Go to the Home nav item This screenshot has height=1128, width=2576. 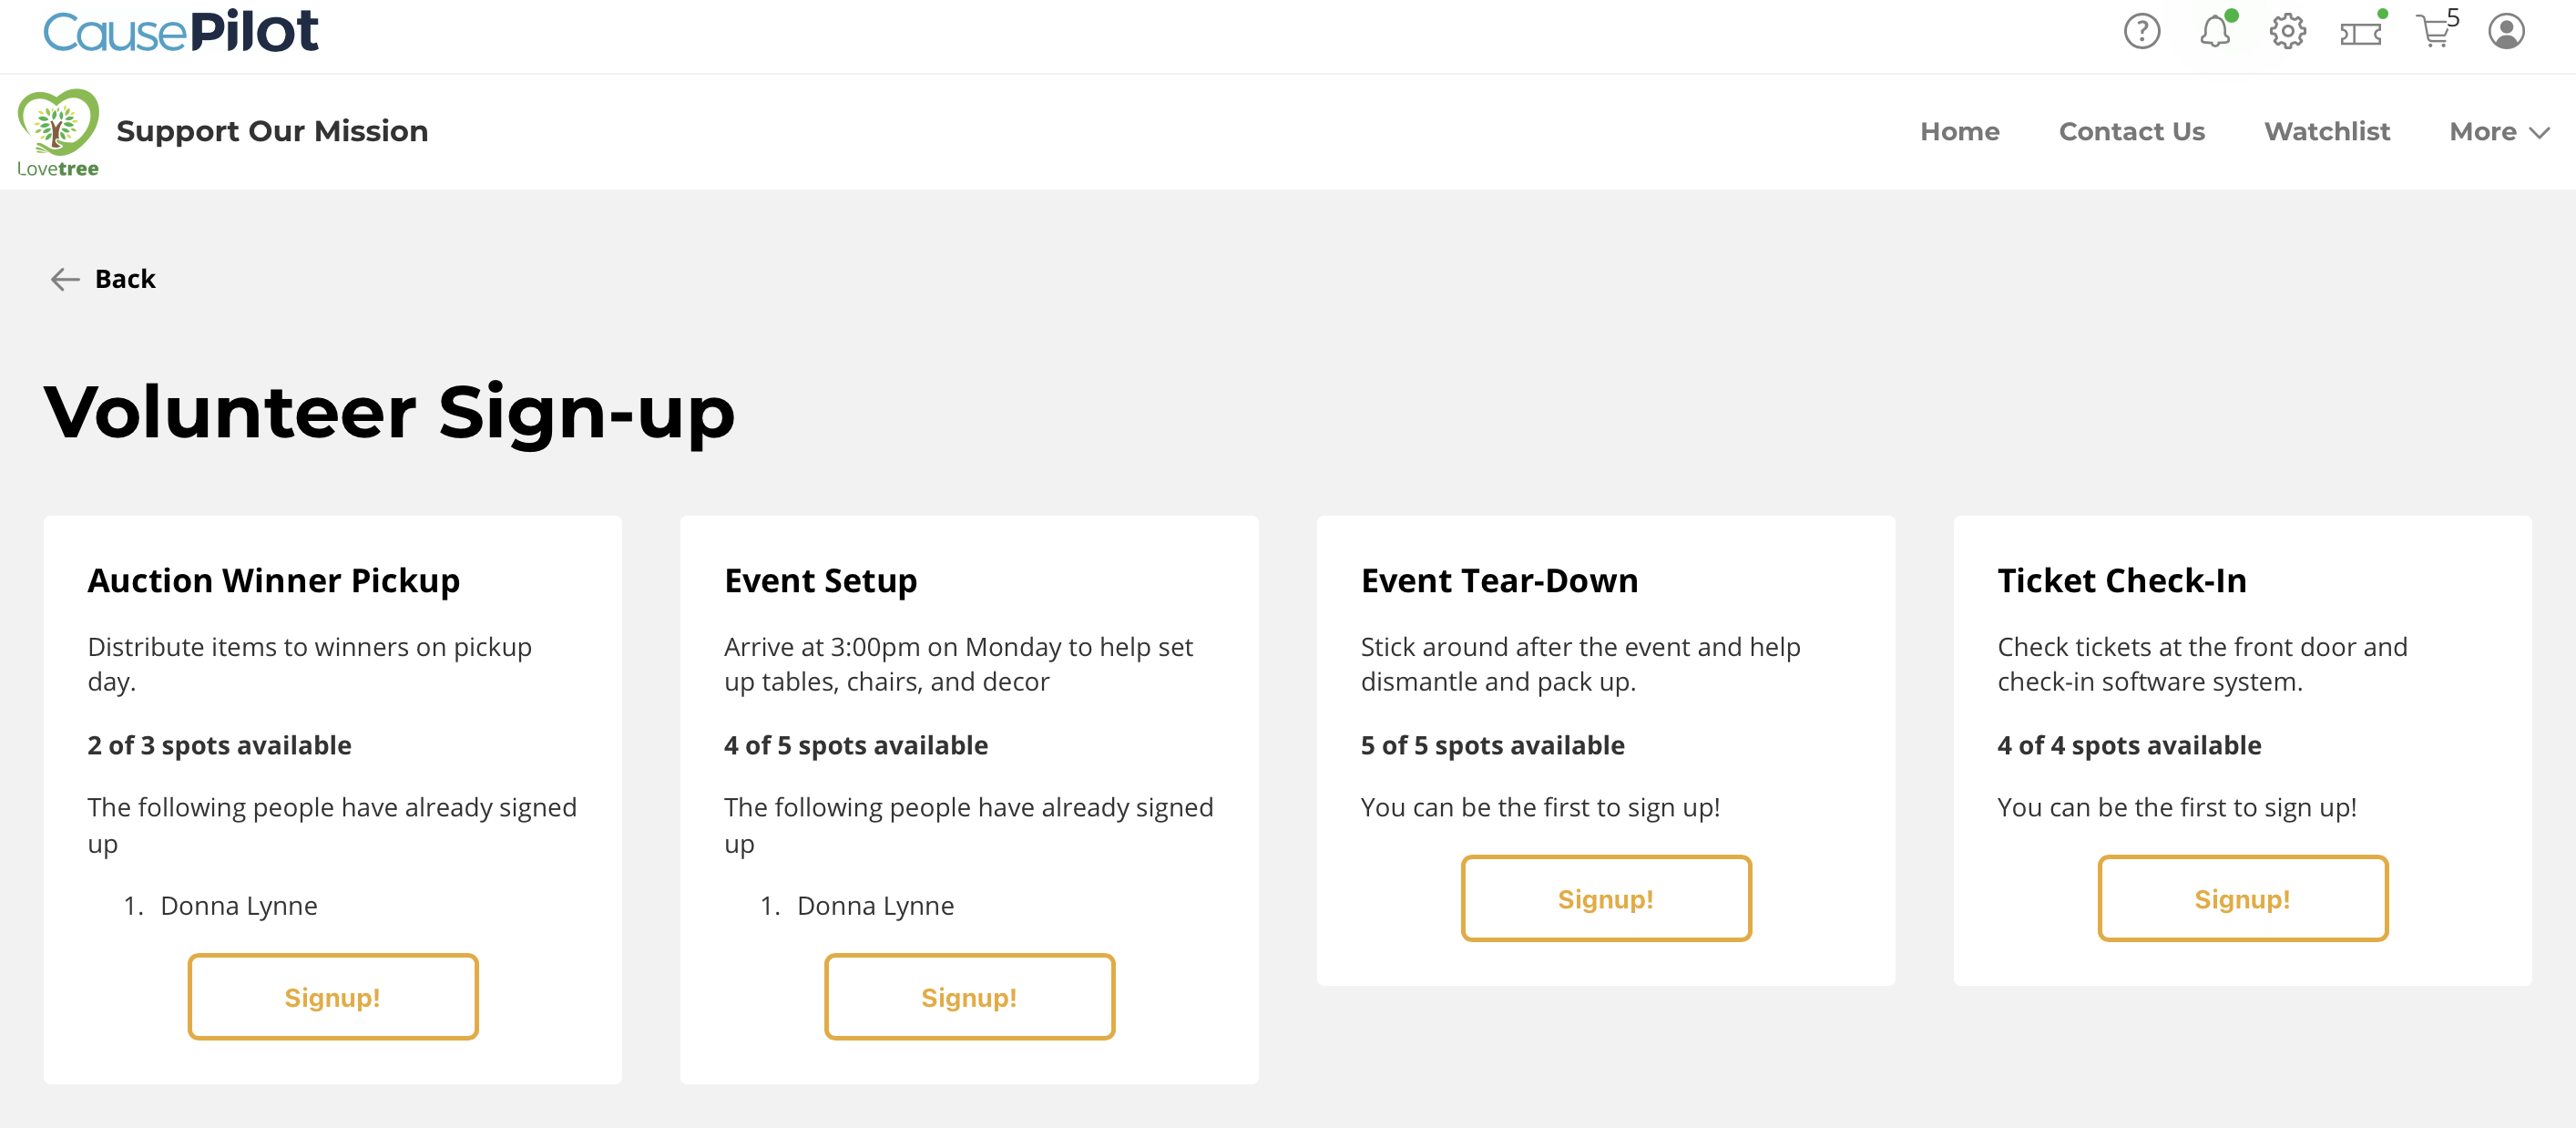tap(1959, 131)
